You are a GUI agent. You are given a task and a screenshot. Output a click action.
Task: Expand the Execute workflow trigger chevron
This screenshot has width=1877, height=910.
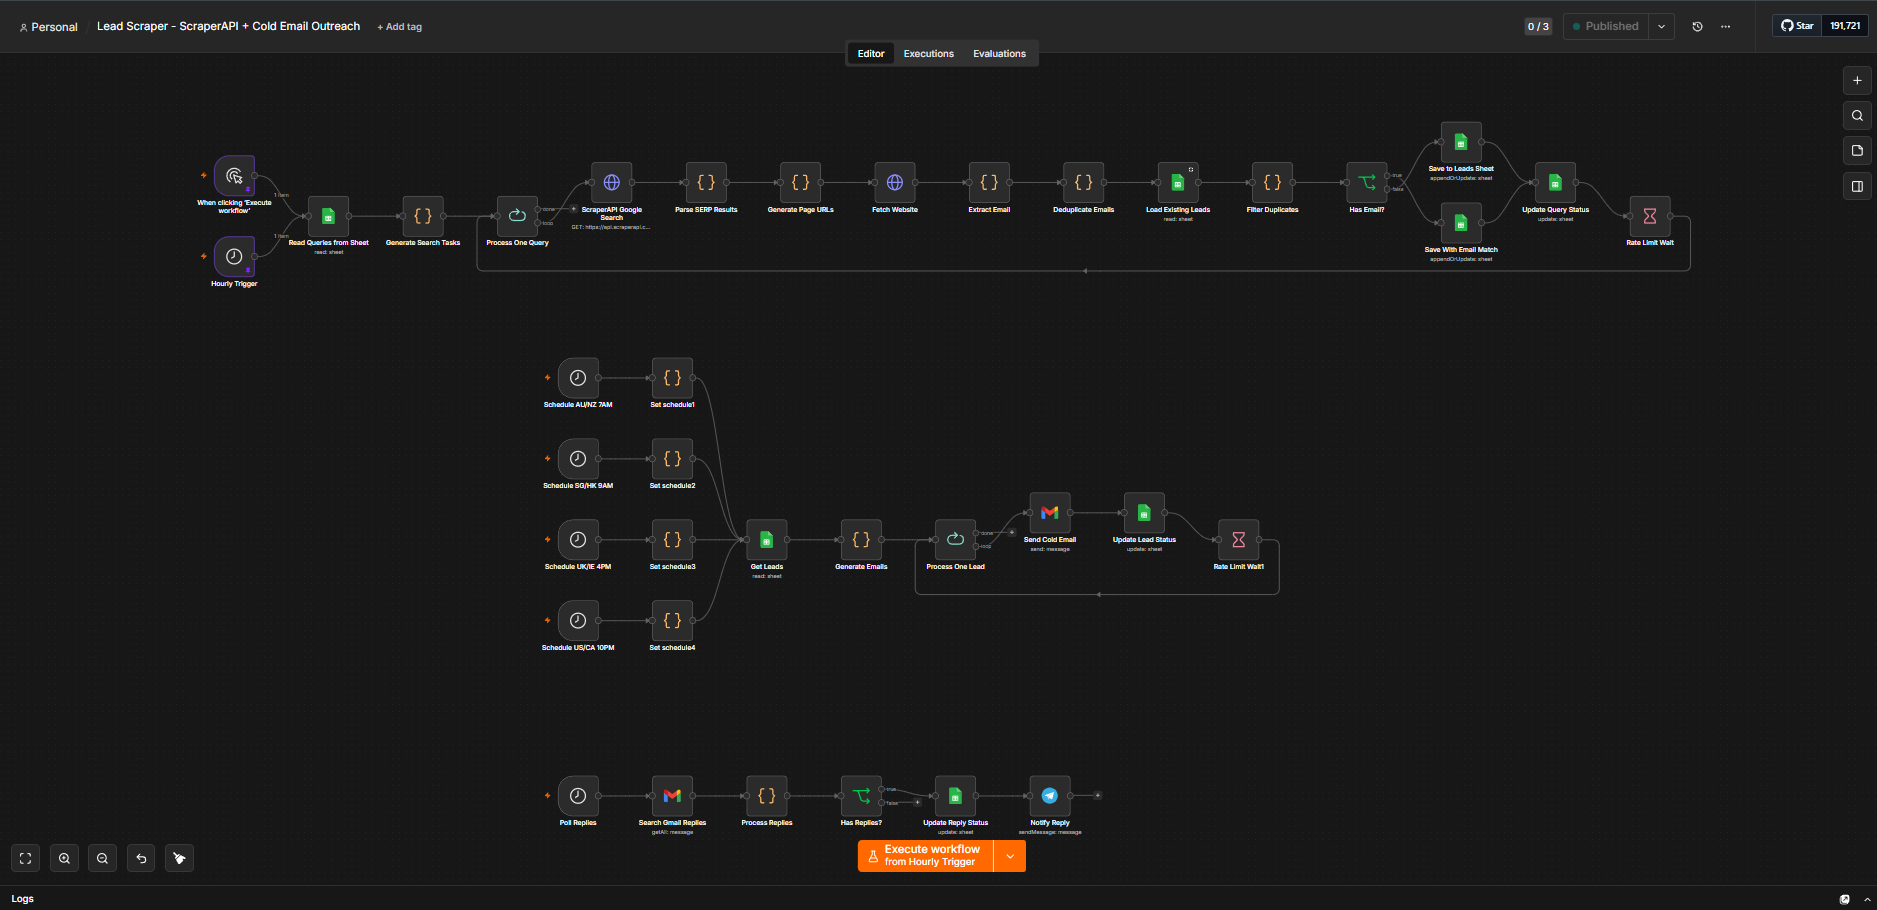click(x=1010, y=856)
